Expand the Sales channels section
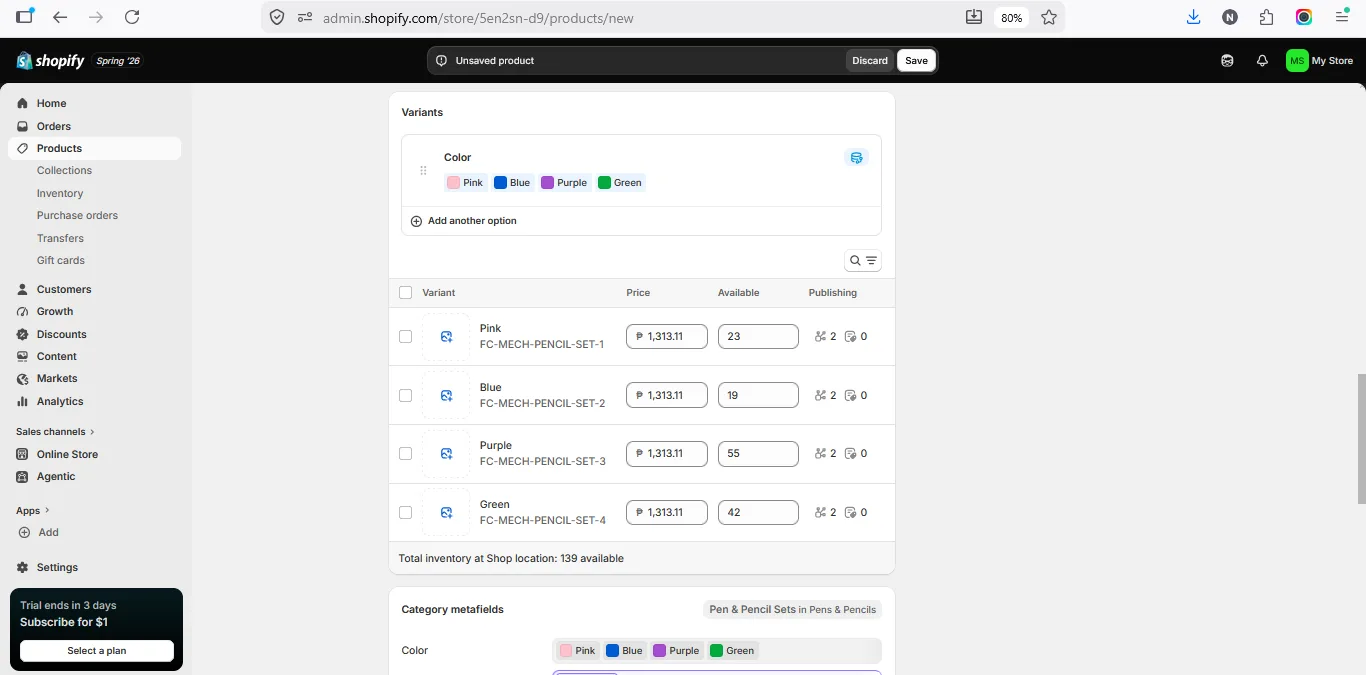Screen dimensions: 1366x675 click(55, 432)
